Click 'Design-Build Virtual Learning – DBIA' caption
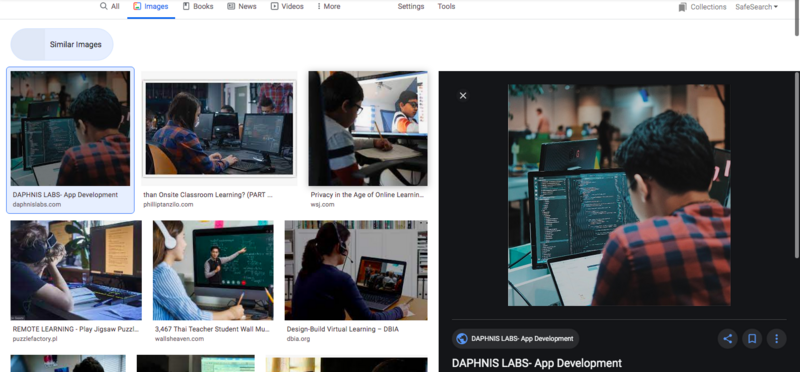 [343, 329]
